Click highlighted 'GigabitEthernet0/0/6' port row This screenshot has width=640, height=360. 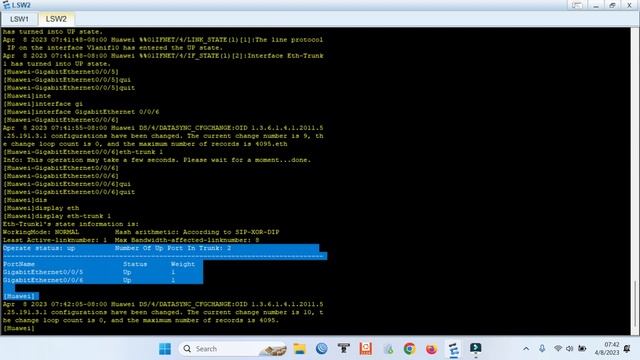[102, 280]
